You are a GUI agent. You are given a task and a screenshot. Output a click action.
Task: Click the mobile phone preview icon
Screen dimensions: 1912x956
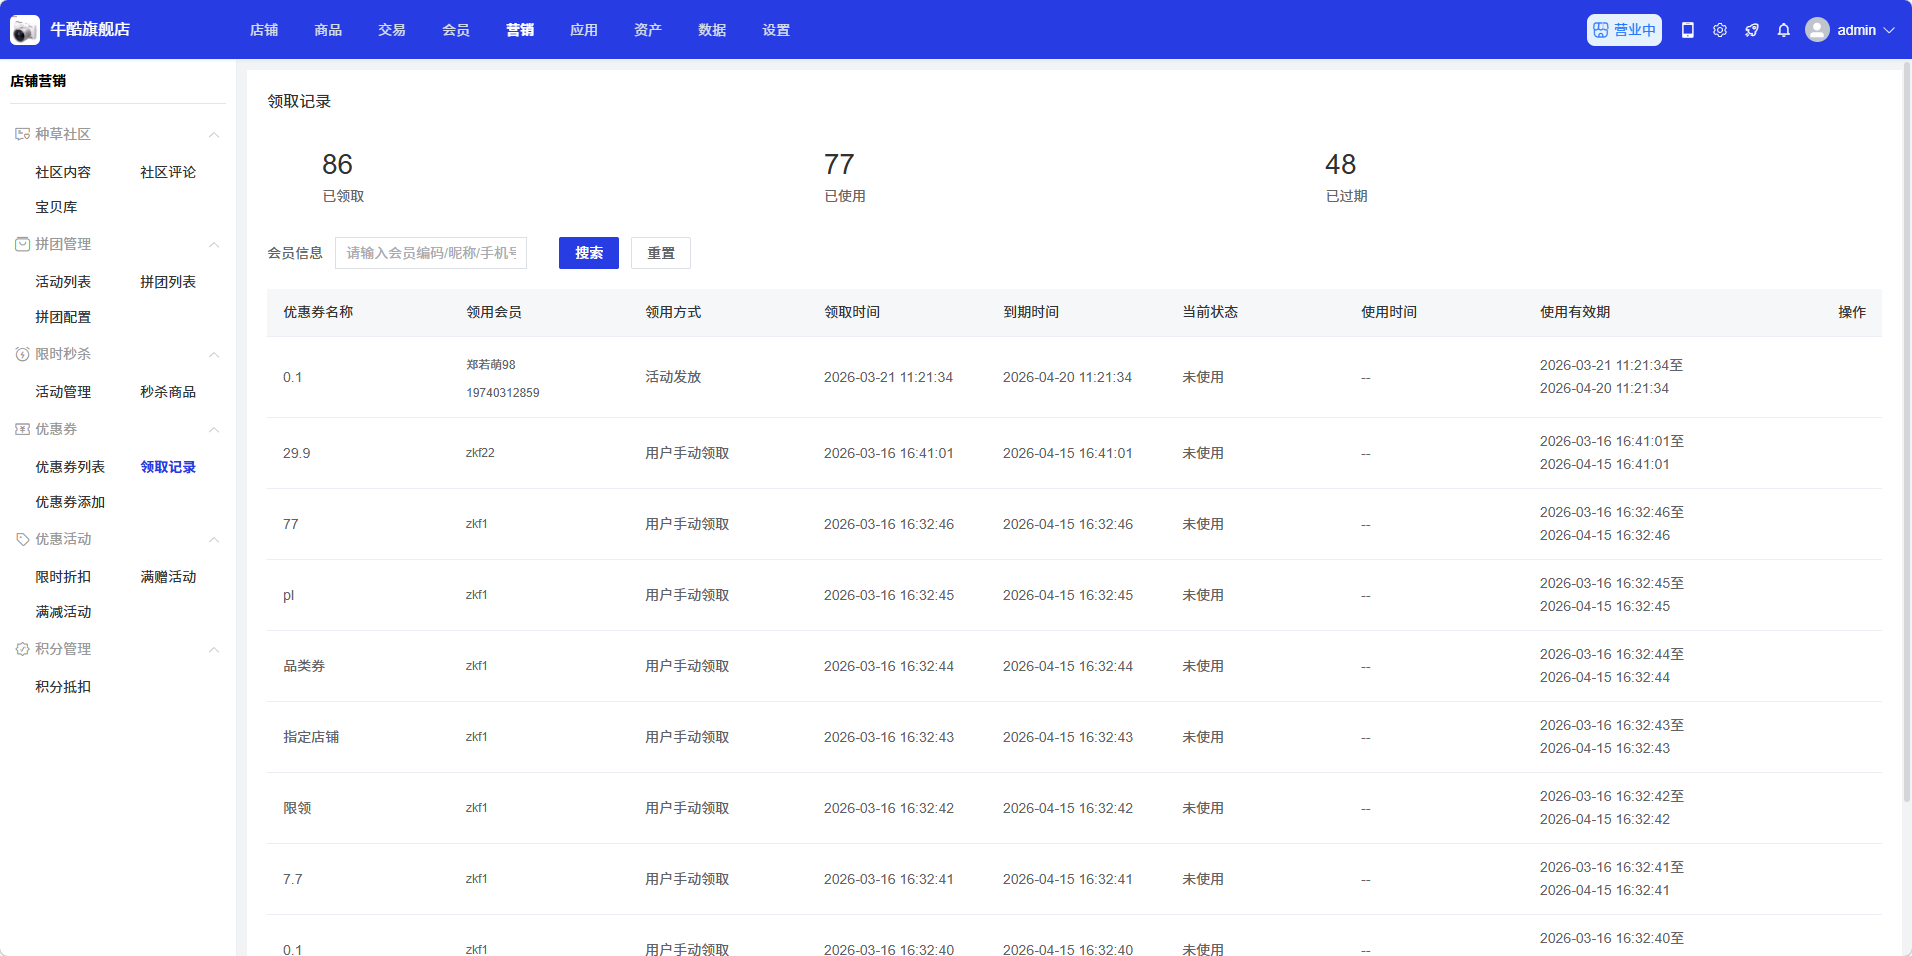(1687, 30)
